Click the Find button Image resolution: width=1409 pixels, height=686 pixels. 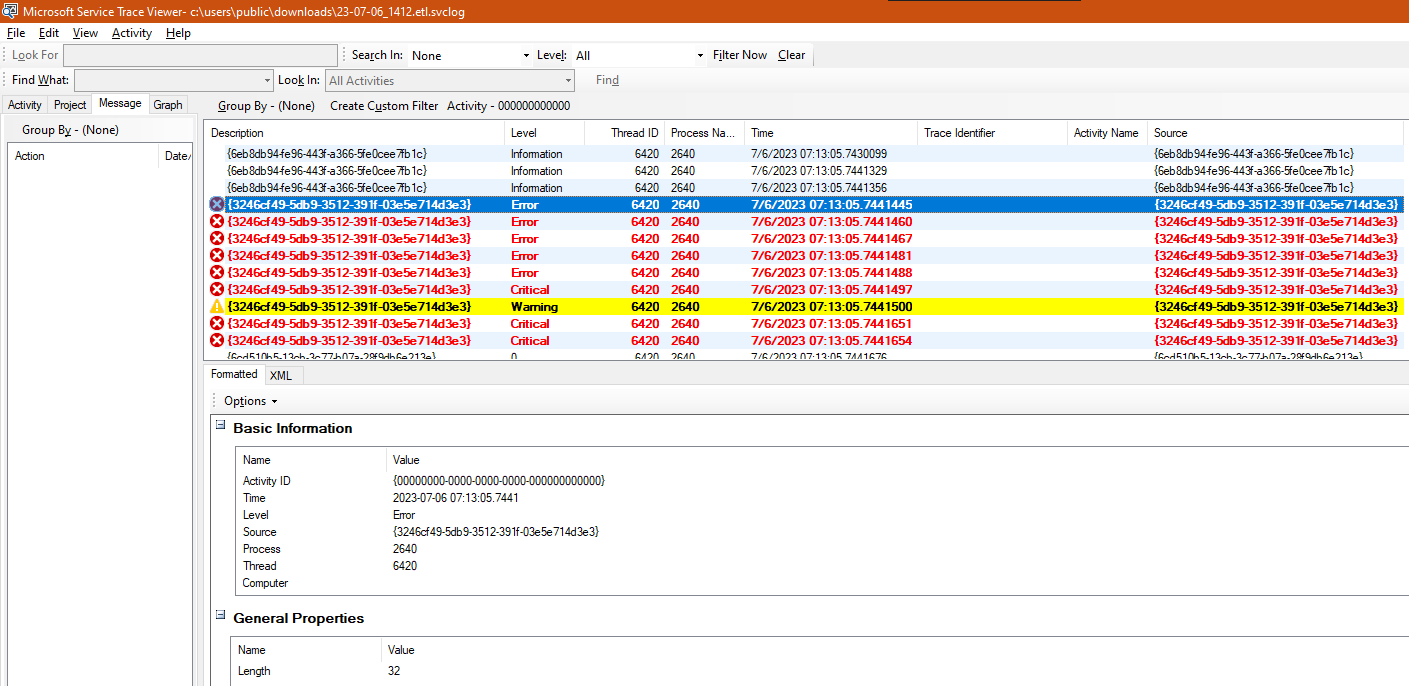607,80
